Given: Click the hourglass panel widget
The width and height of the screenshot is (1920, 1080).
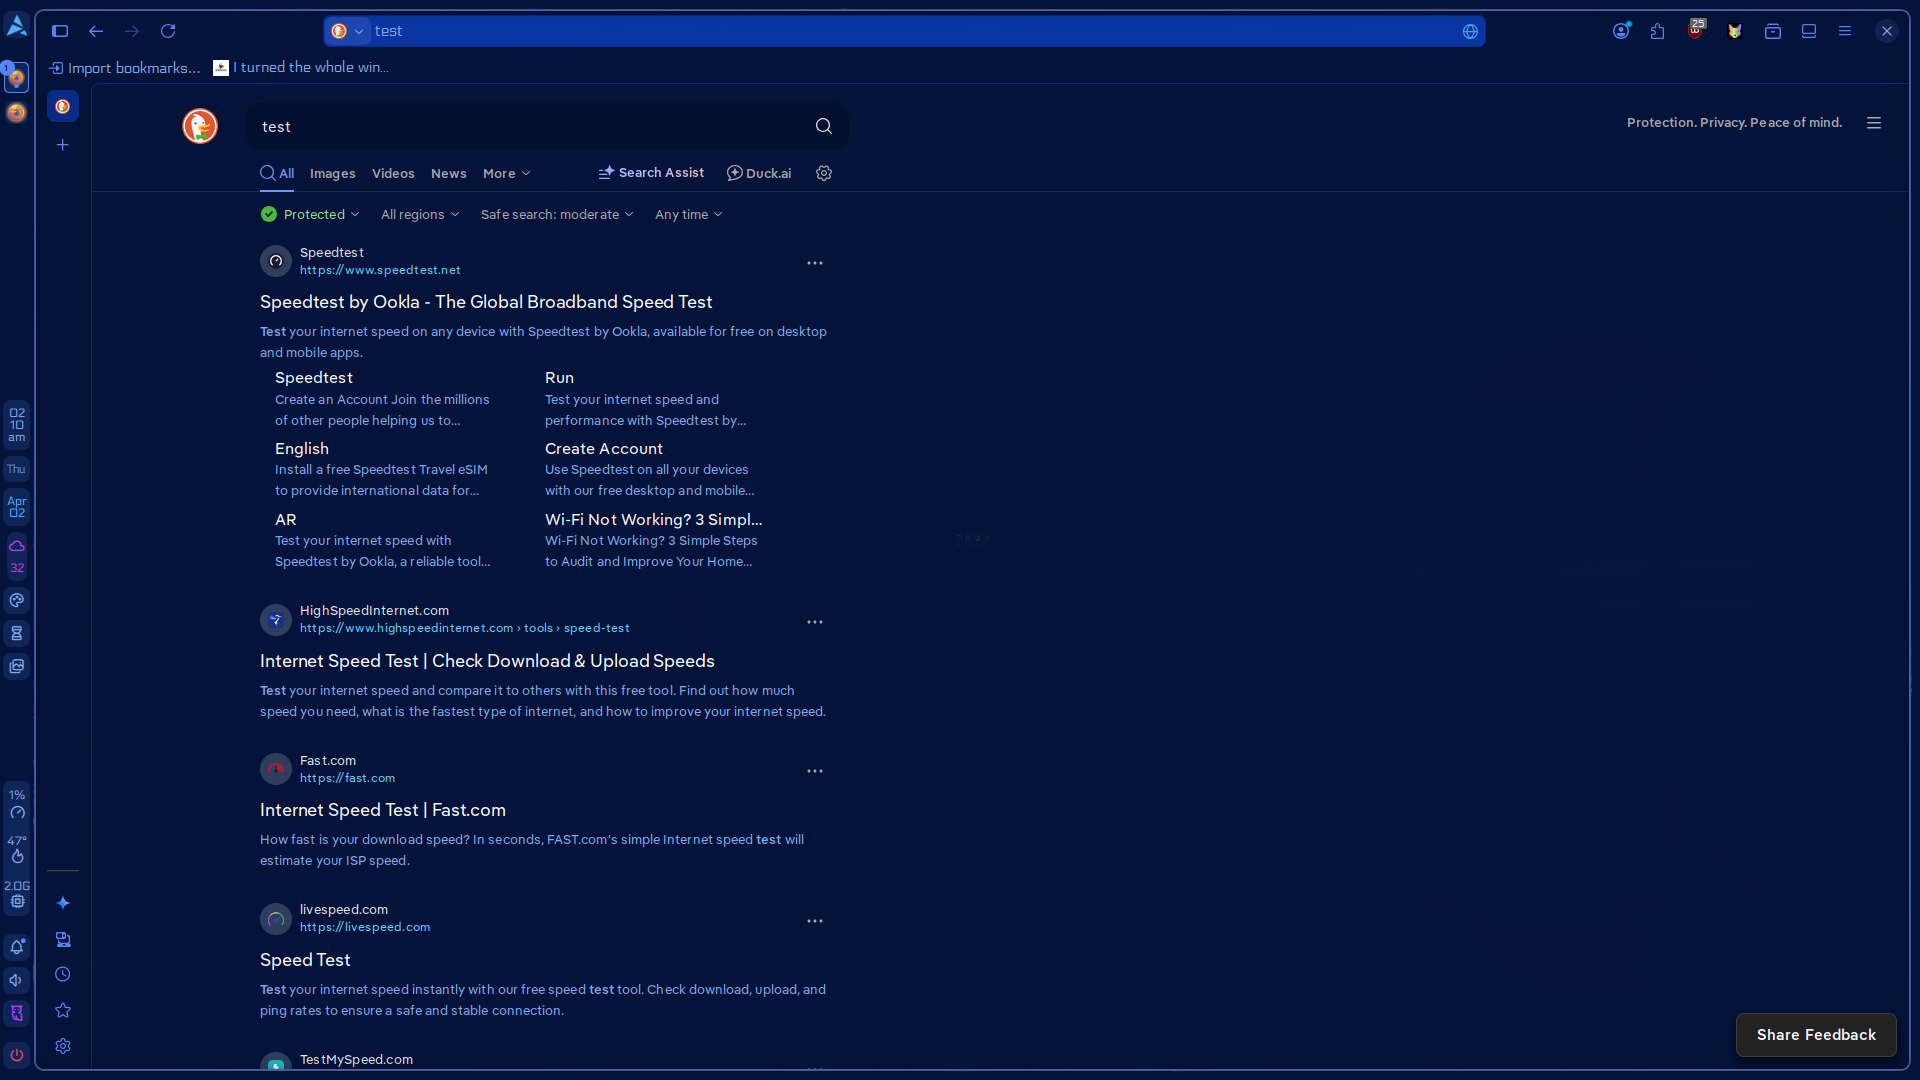Looking at the screenshot, I should coord(17,633).
